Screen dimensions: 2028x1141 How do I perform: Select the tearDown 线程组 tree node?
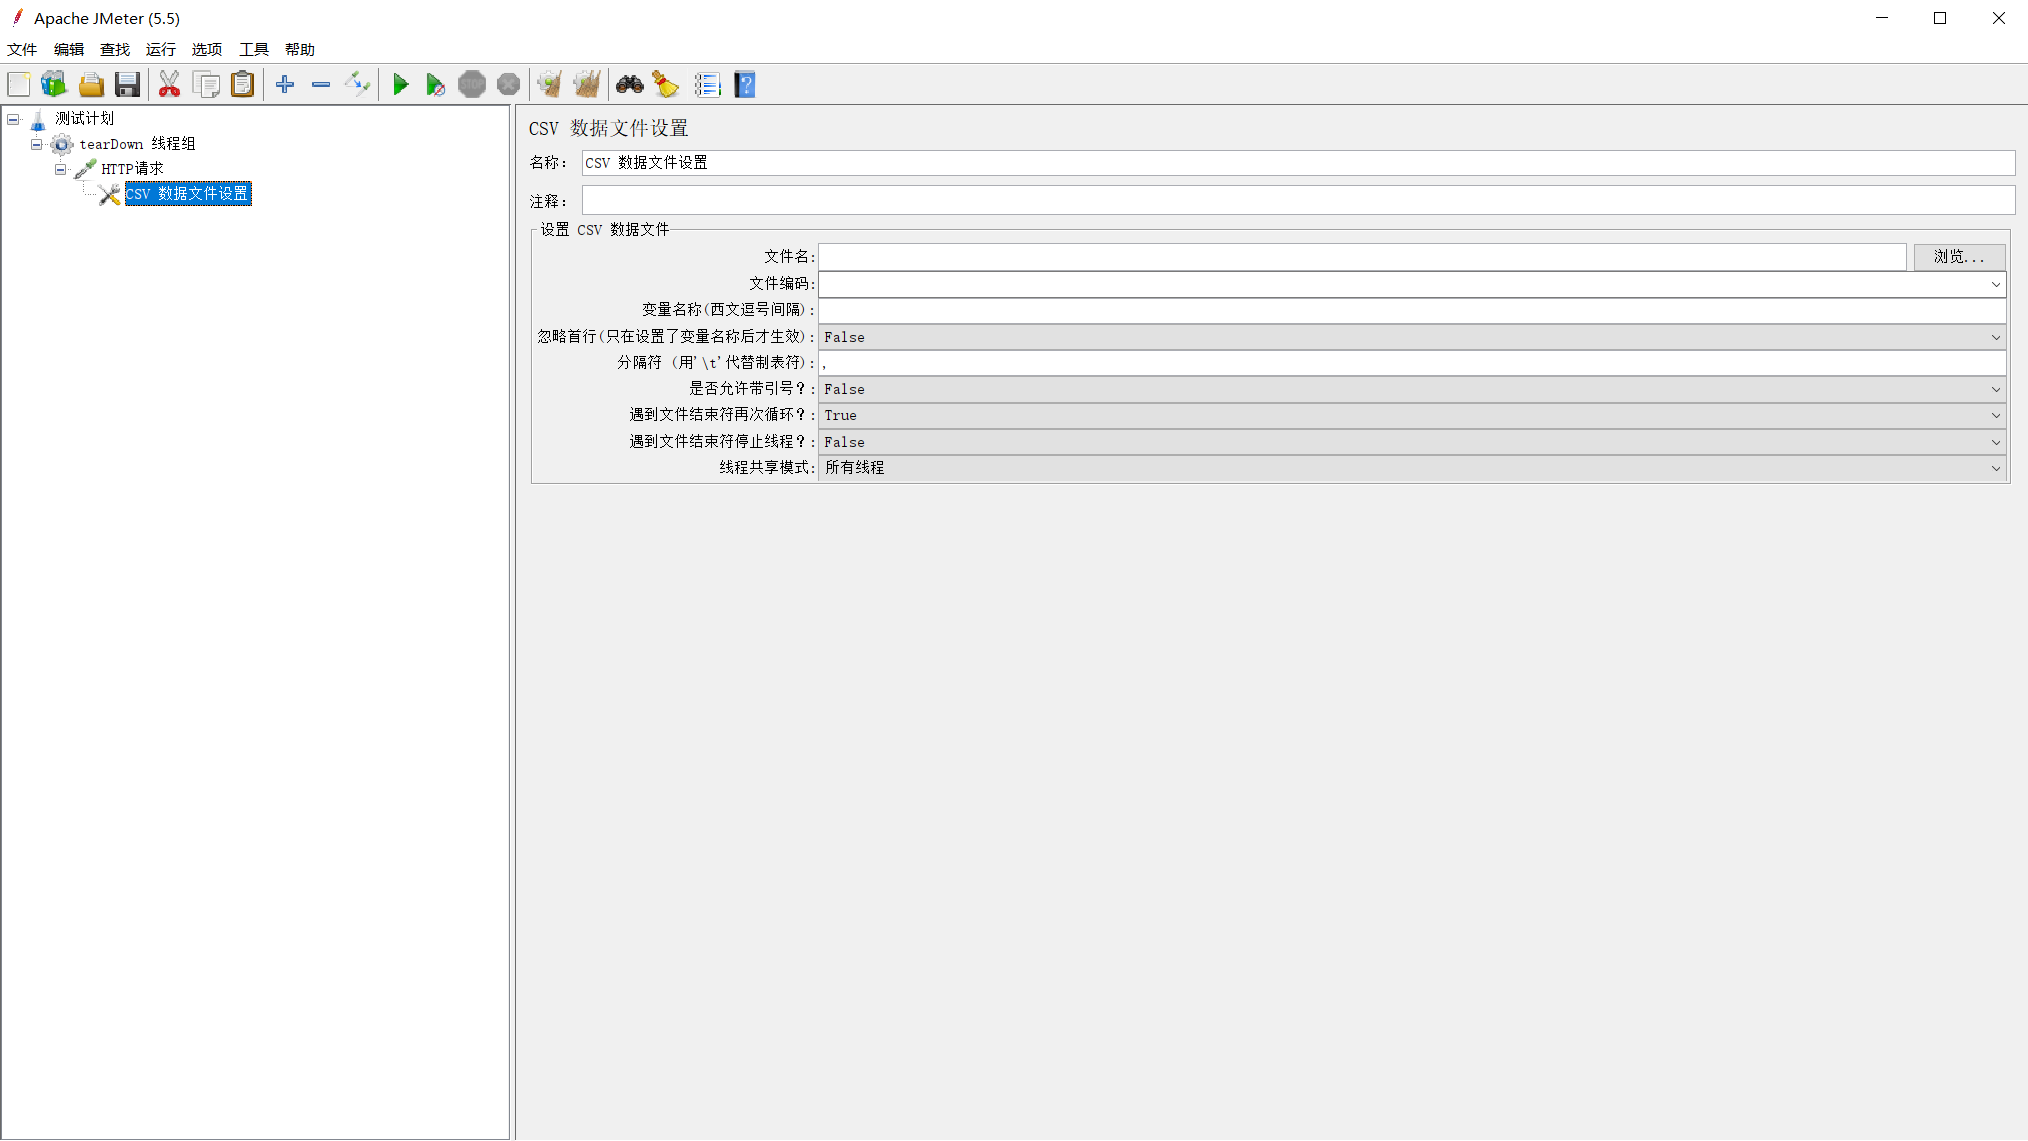click(x=137, y=144)
